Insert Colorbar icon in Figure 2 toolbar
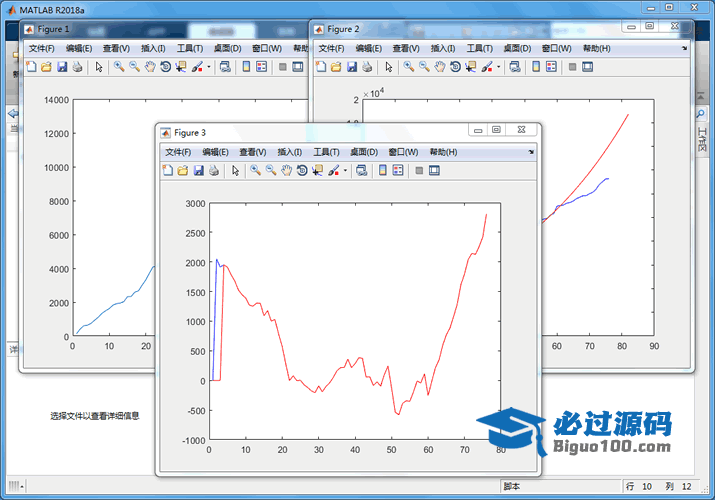 (x=536, y=67)
